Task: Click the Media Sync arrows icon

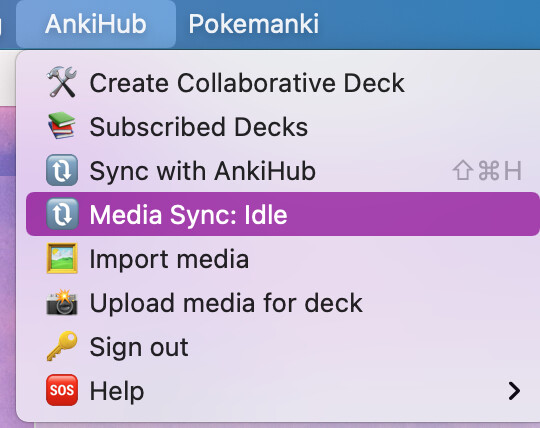Action: pyautogui.click(x=62, y=214)
